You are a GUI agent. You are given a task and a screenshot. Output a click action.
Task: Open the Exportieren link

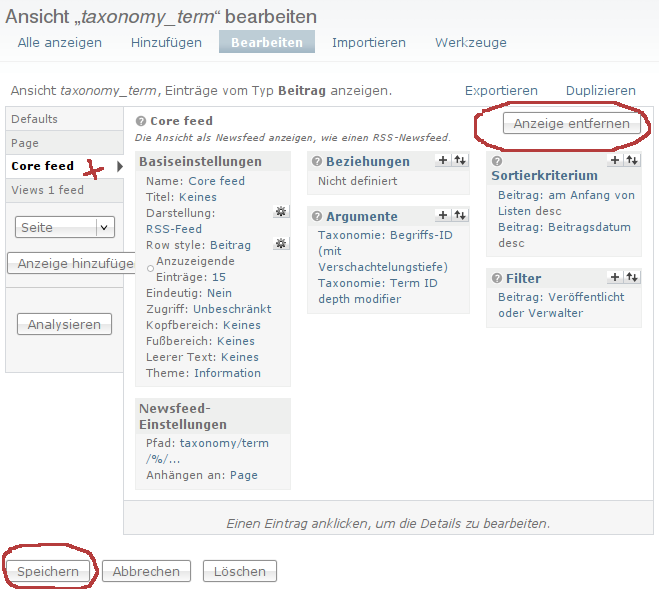[x=501, y=90]
